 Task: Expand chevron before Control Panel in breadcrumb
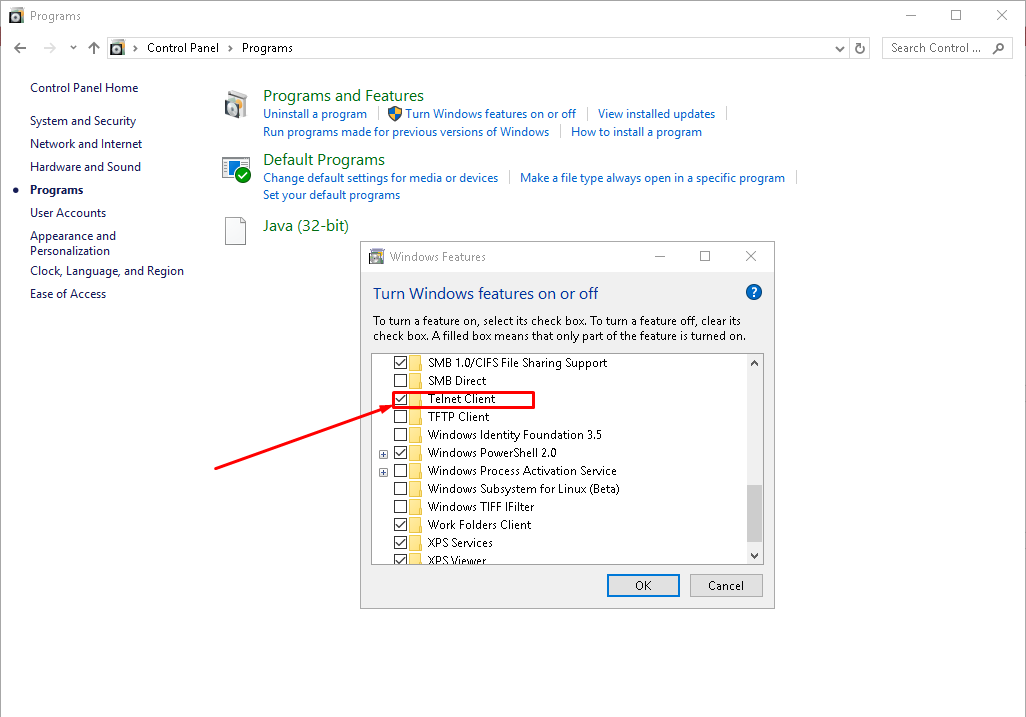pos(135,48)
